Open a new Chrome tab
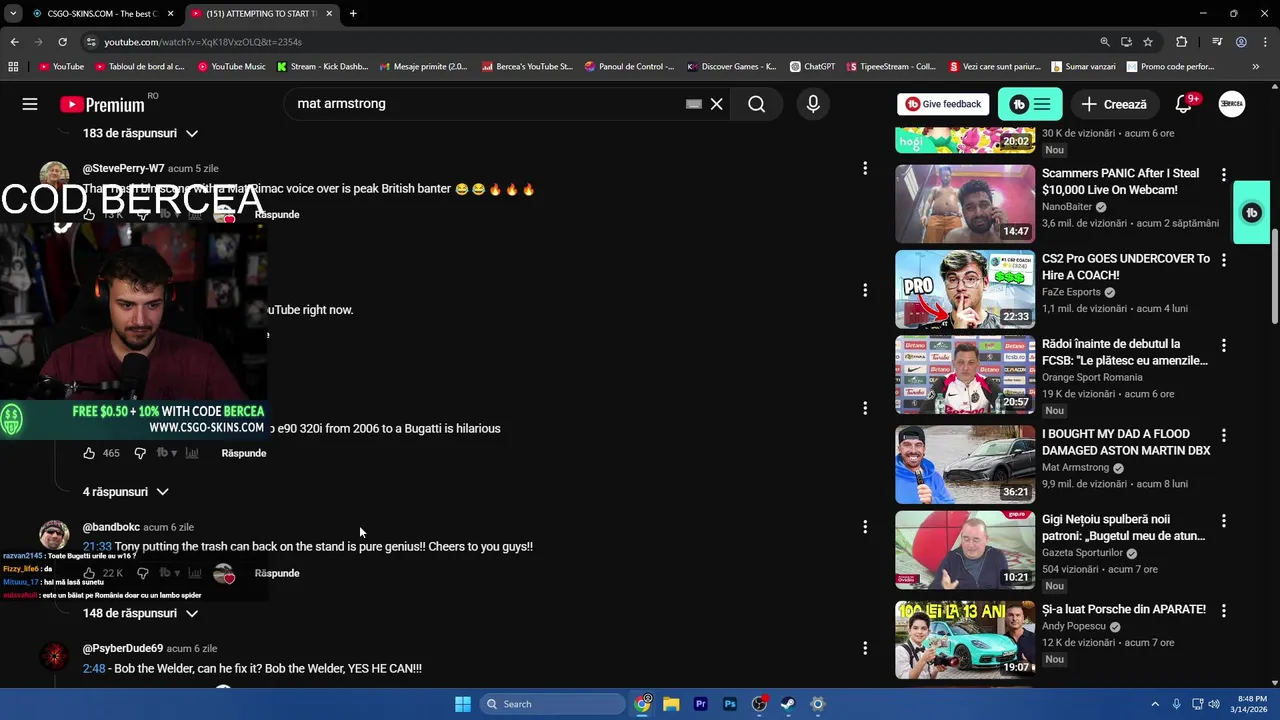The height and width of the screenshot is (720, 1280). (353, 13)
